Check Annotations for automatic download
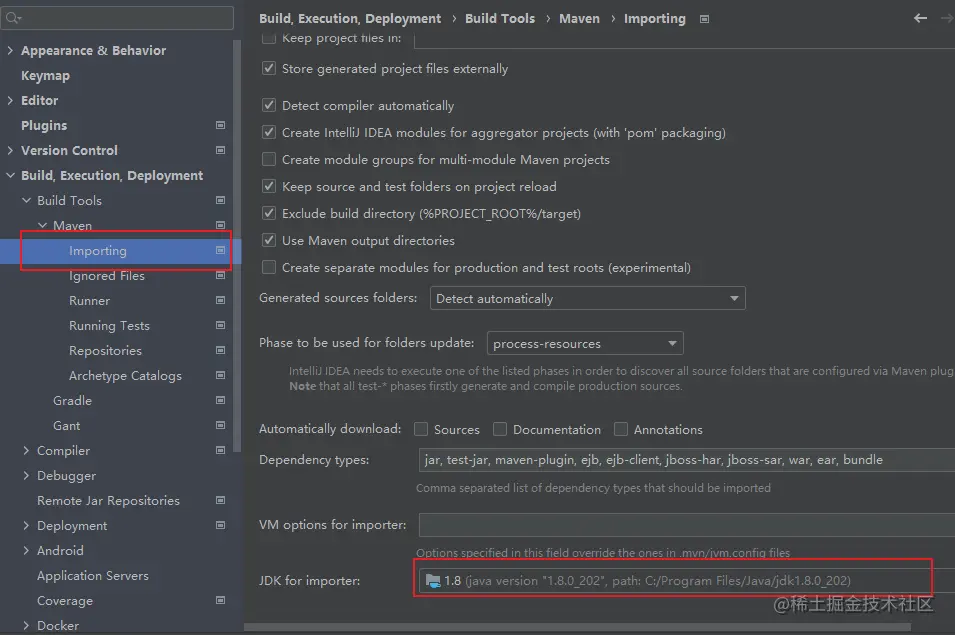Image resolution: width=955 pixels, height=635 pixels. pyautogui.click(x=621, y=429)
